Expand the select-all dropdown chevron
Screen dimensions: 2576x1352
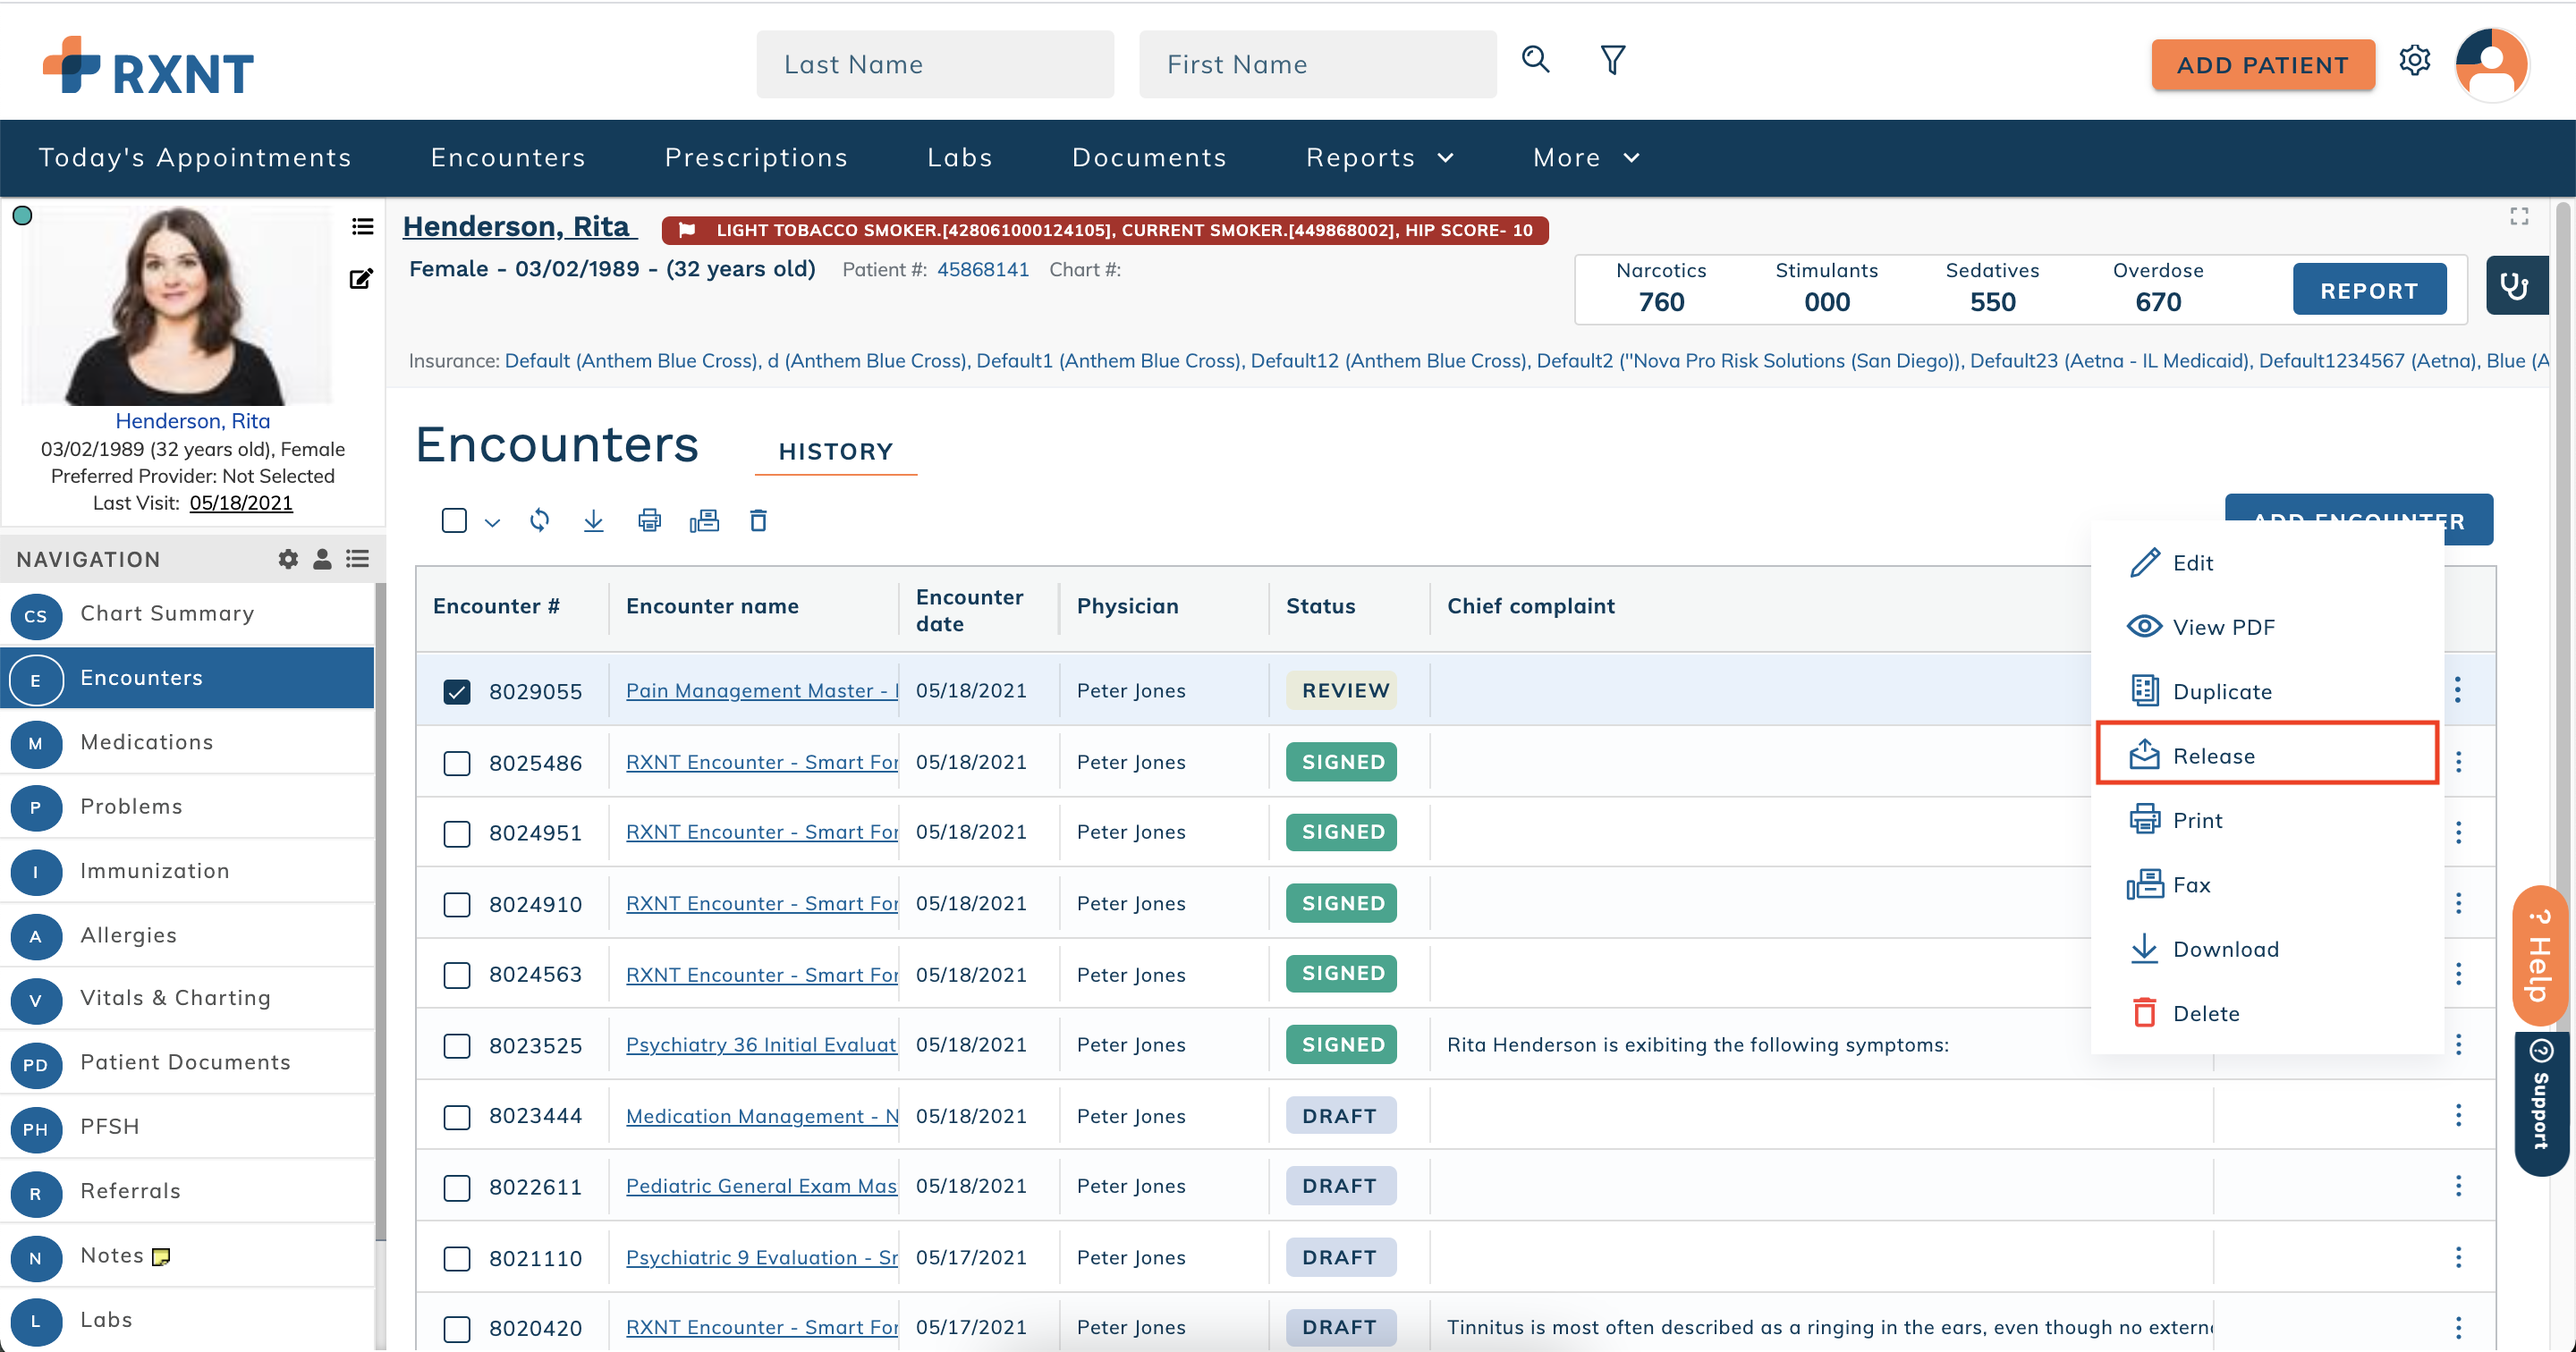[x=492, y=522]
